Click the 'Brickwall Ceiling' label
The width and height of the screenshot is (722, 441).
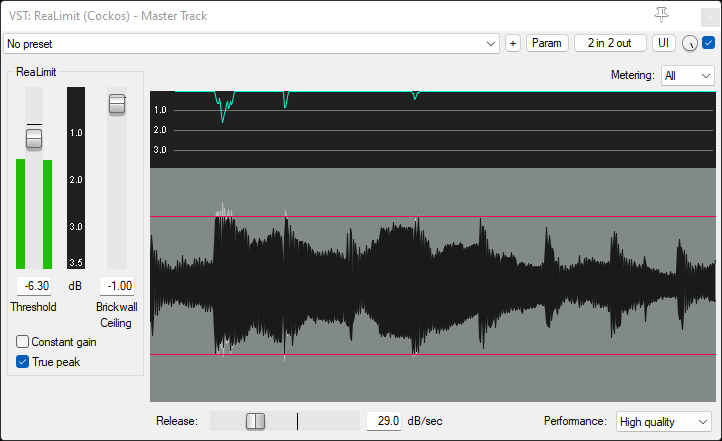pos(116,315)
